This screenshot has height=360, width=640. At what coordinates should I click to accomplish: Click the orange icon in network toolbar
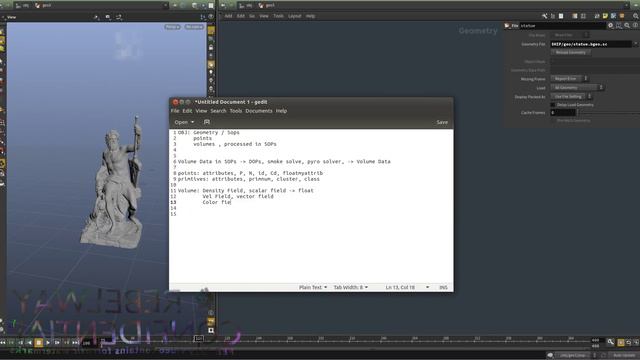click(622, 16)
